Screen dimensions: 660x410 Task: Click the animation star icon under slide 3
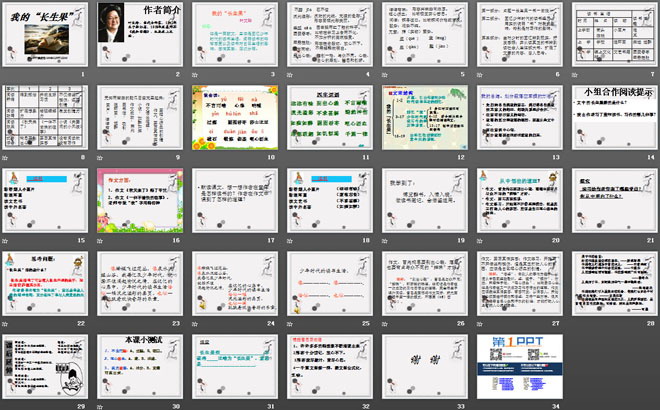[x=192, y=74]
